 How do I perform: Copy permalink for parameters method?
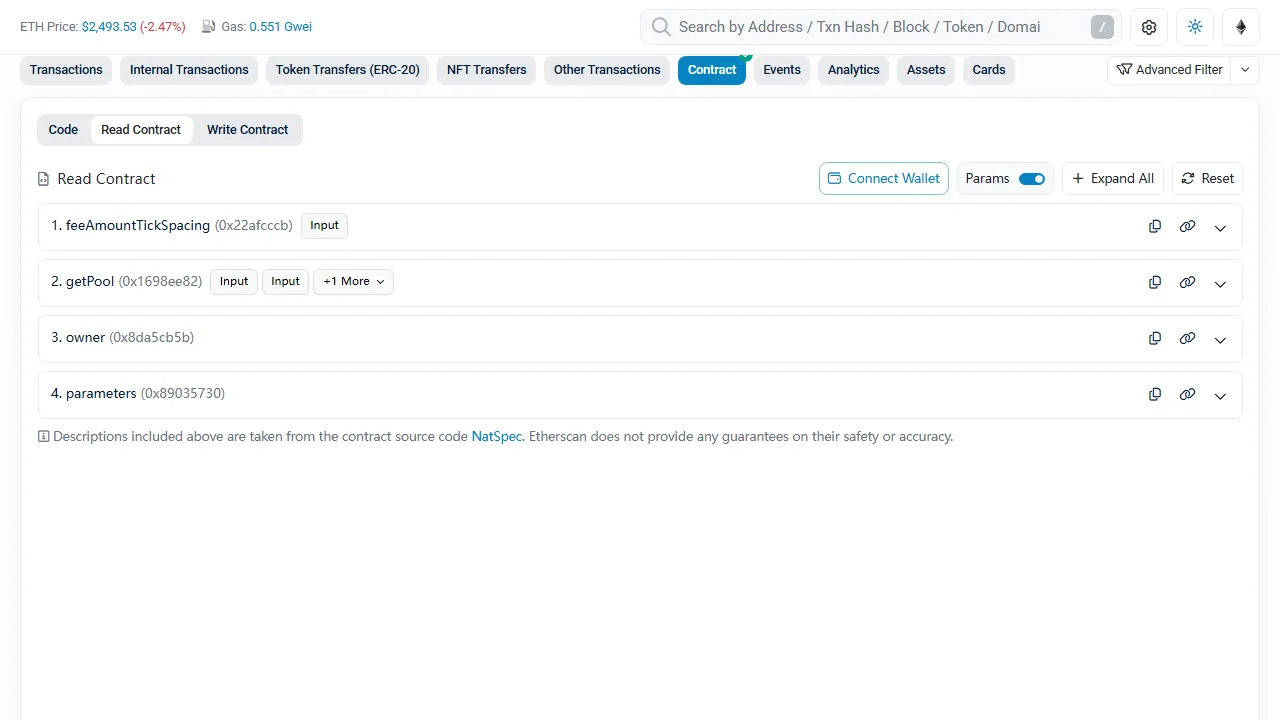coord(1187,394)
